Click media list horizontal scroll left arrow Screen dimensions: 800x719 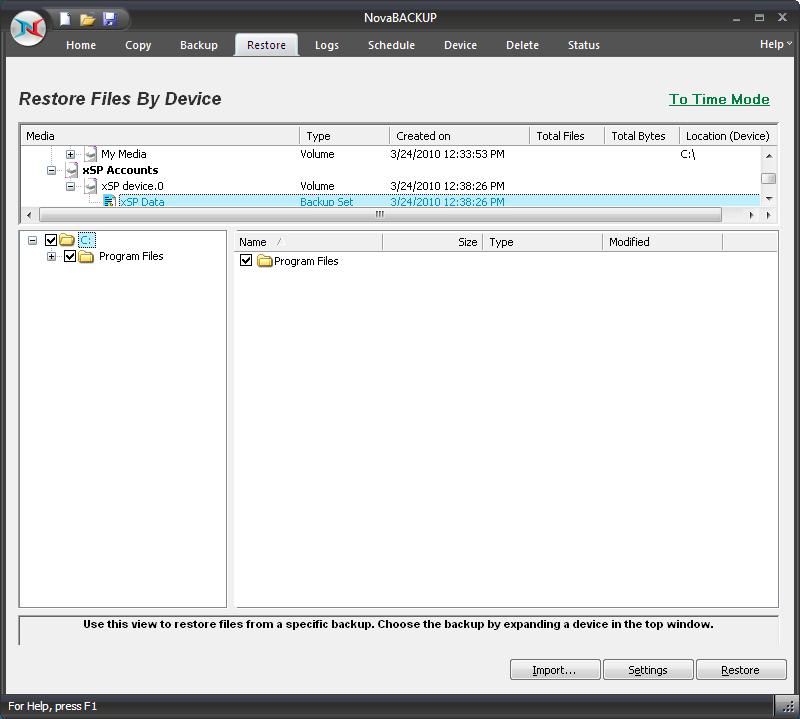(29, 215)
